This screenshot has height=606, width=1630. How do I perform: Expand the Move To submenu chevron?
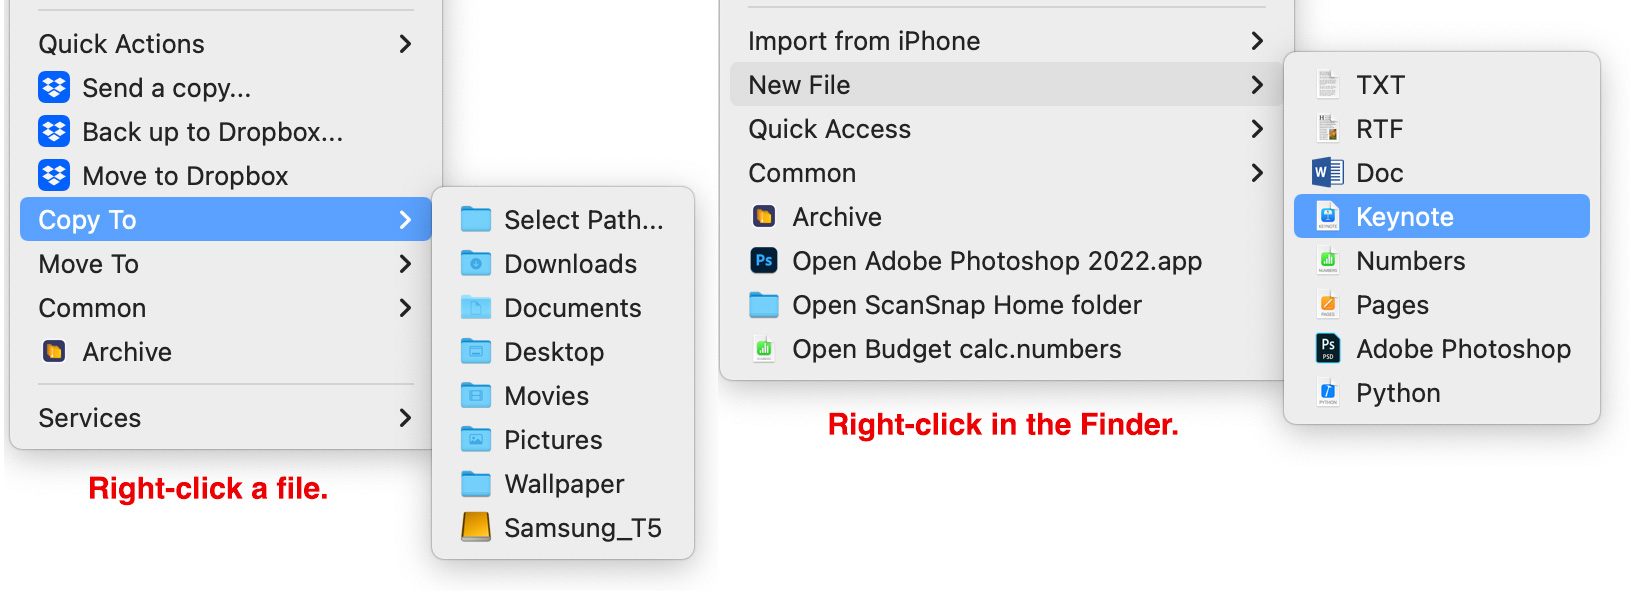click(405, 264)
